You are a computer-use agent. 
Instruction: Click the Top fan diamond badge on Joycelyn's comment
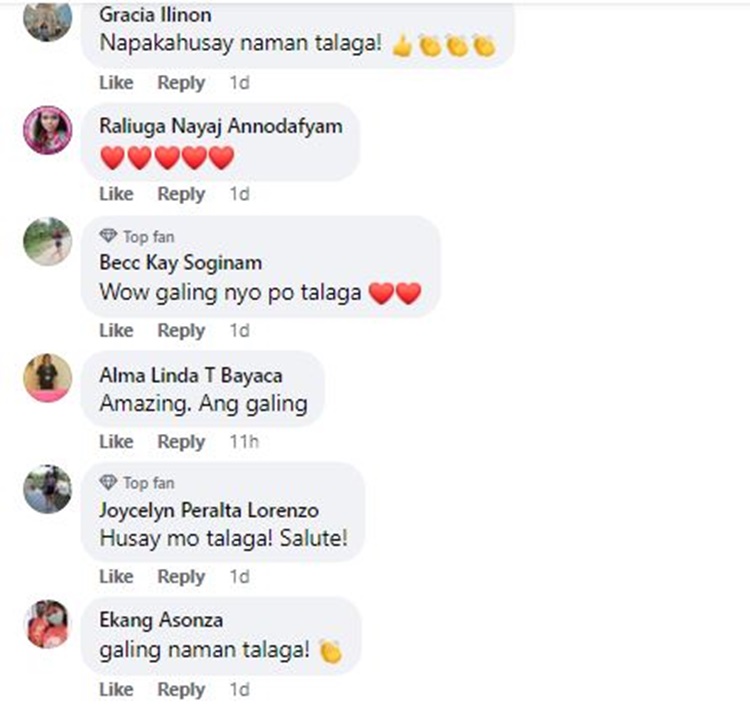coord(108,483)
